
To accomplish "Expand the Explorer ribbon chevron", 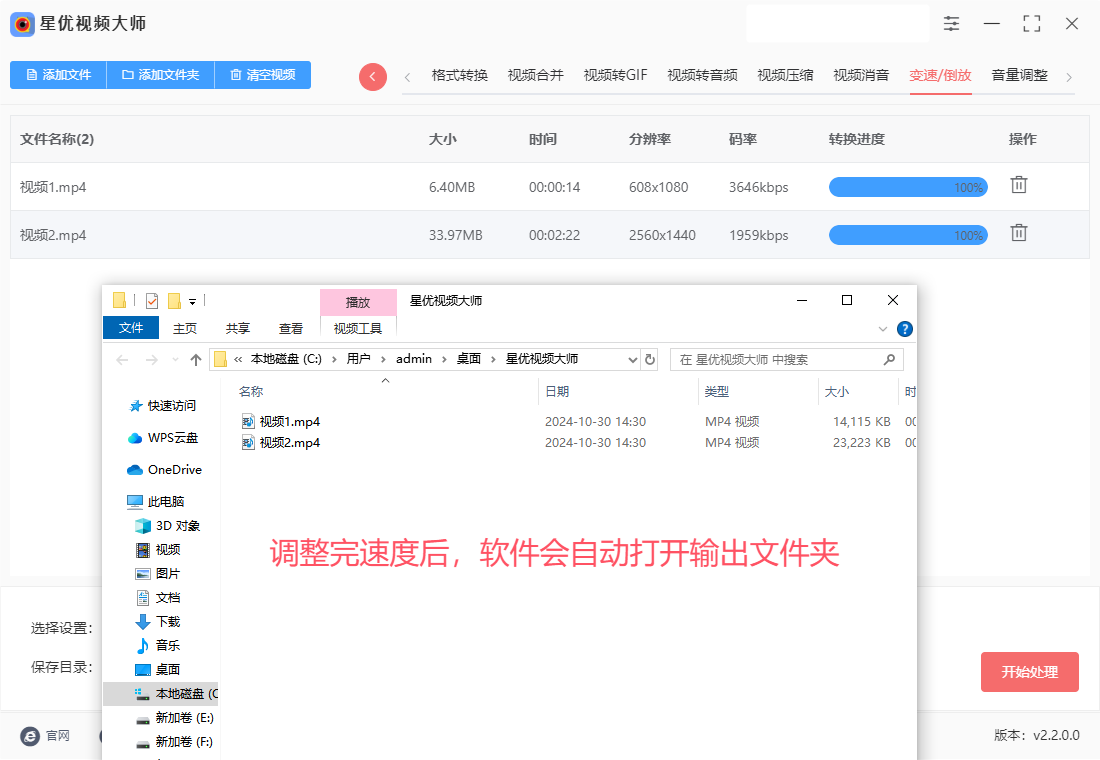I will point(883,329).
